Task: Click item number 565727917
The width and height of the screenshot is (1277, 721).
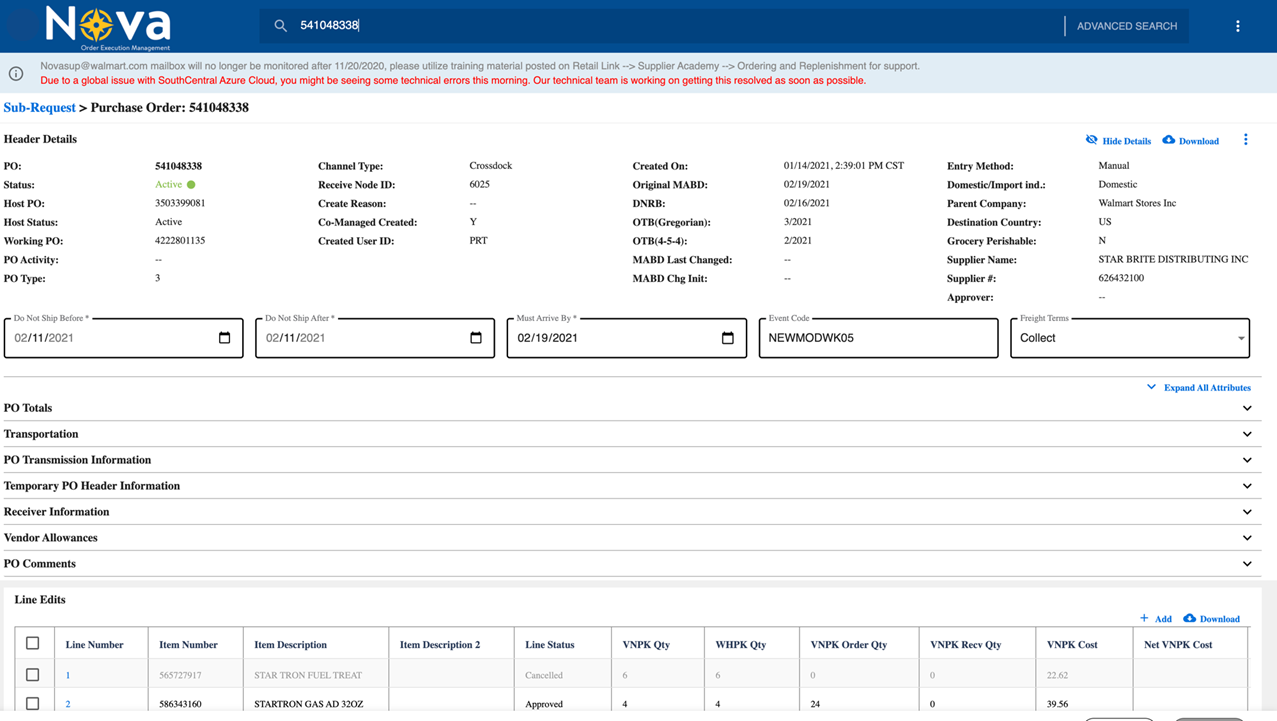Action: 180,675
